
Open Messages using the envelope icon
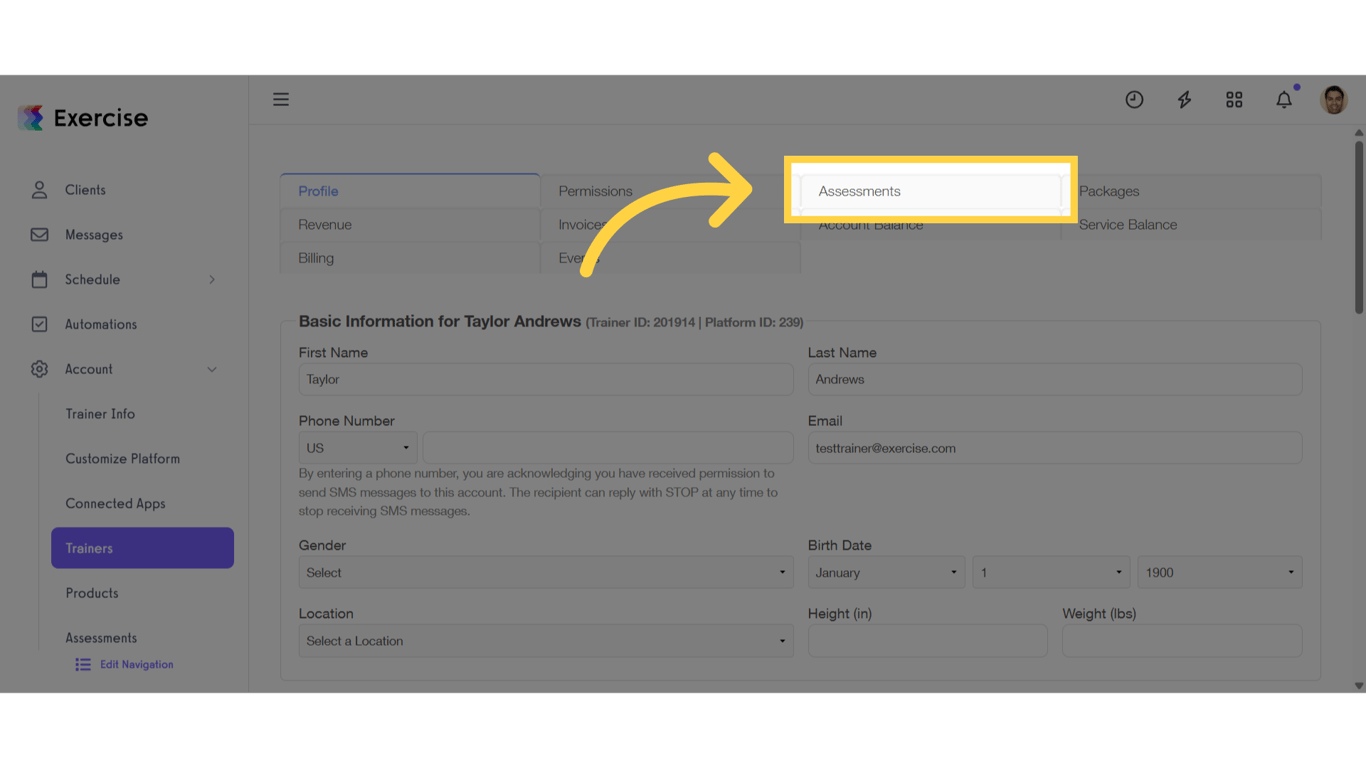[x=39, y=234]
